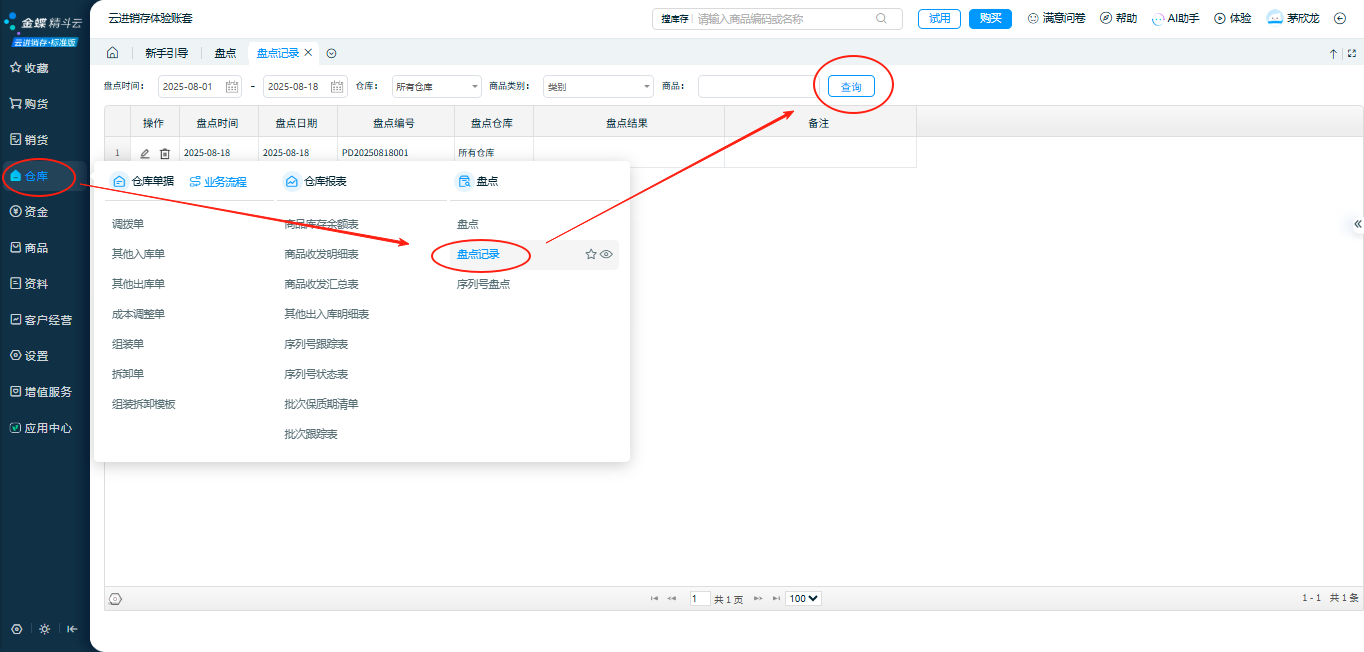The height and width of the screenshot is (652, 1364).
Task: Click the 查询 query button
Action: (851, 87)
